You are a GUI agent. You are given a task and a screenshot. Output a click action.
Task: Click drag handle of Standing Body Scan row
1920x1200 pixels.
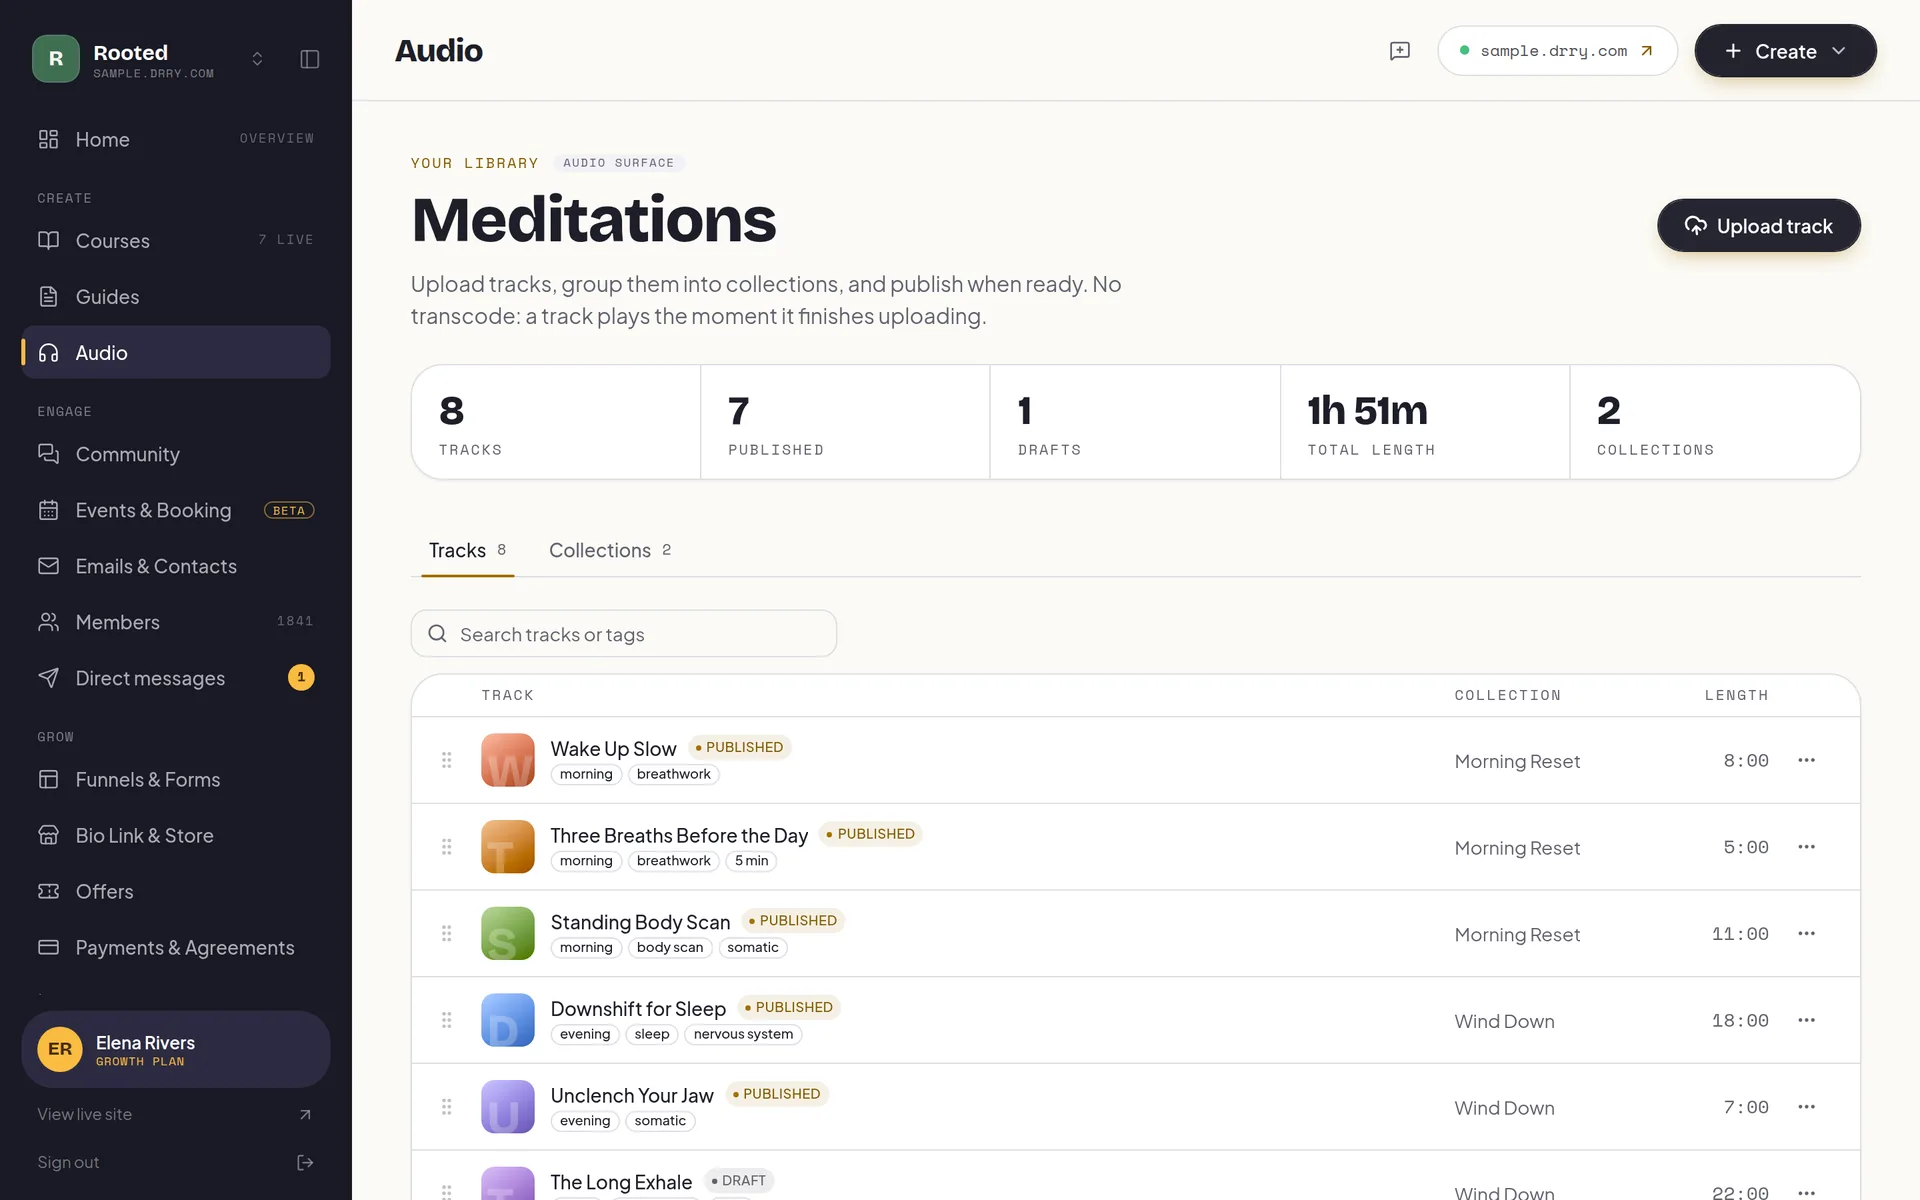(447, 934)
